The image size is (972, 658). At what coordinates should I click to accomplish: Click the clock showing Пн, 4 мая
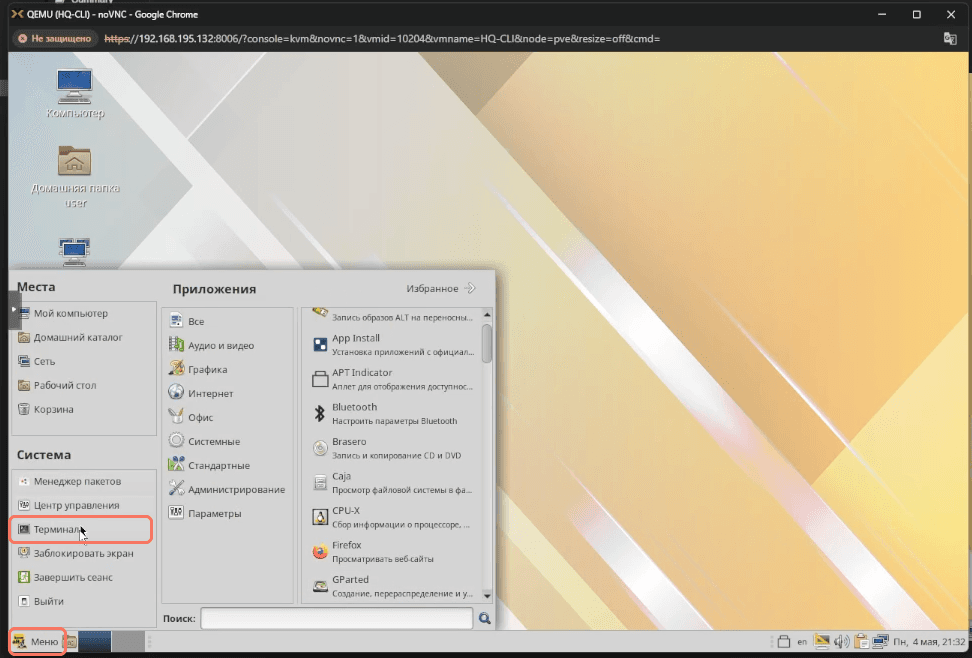click(x=929, y=642)
